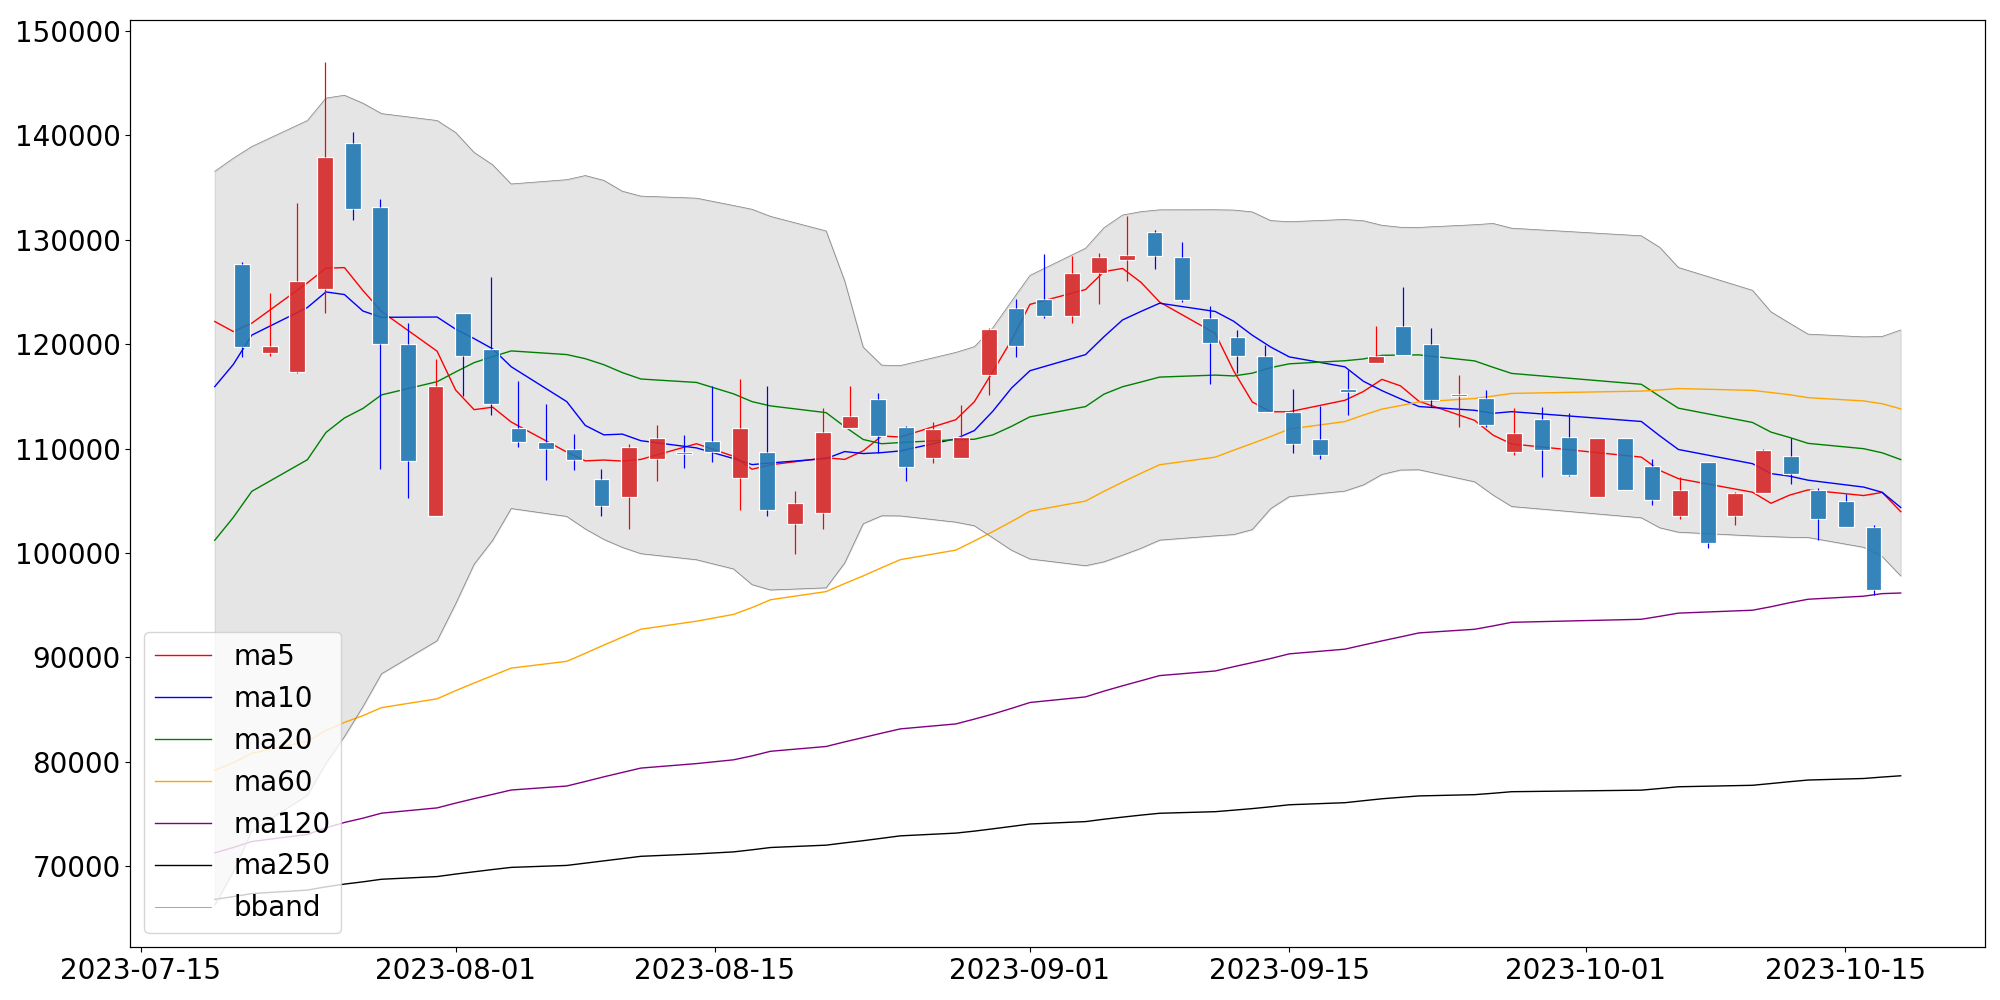Click the ma5 legend label

[x=264, y=656]
